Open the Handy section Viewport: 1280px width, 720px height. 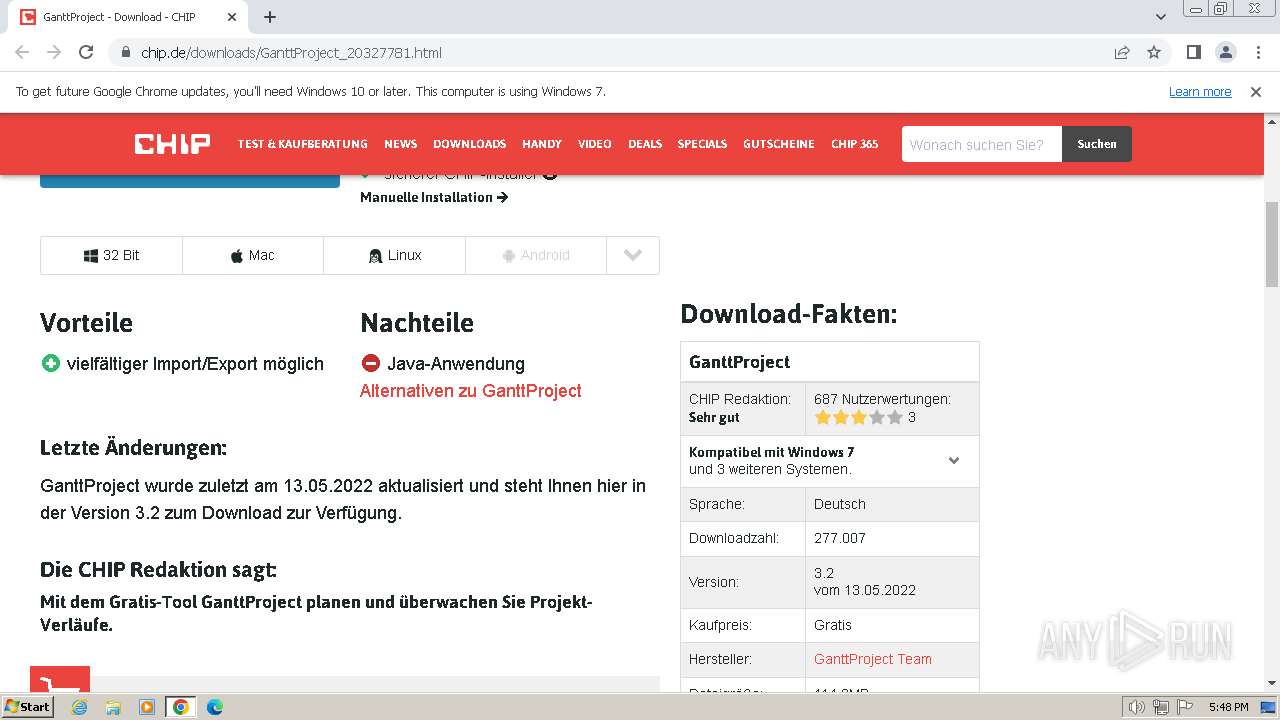(x=541, y=144)
